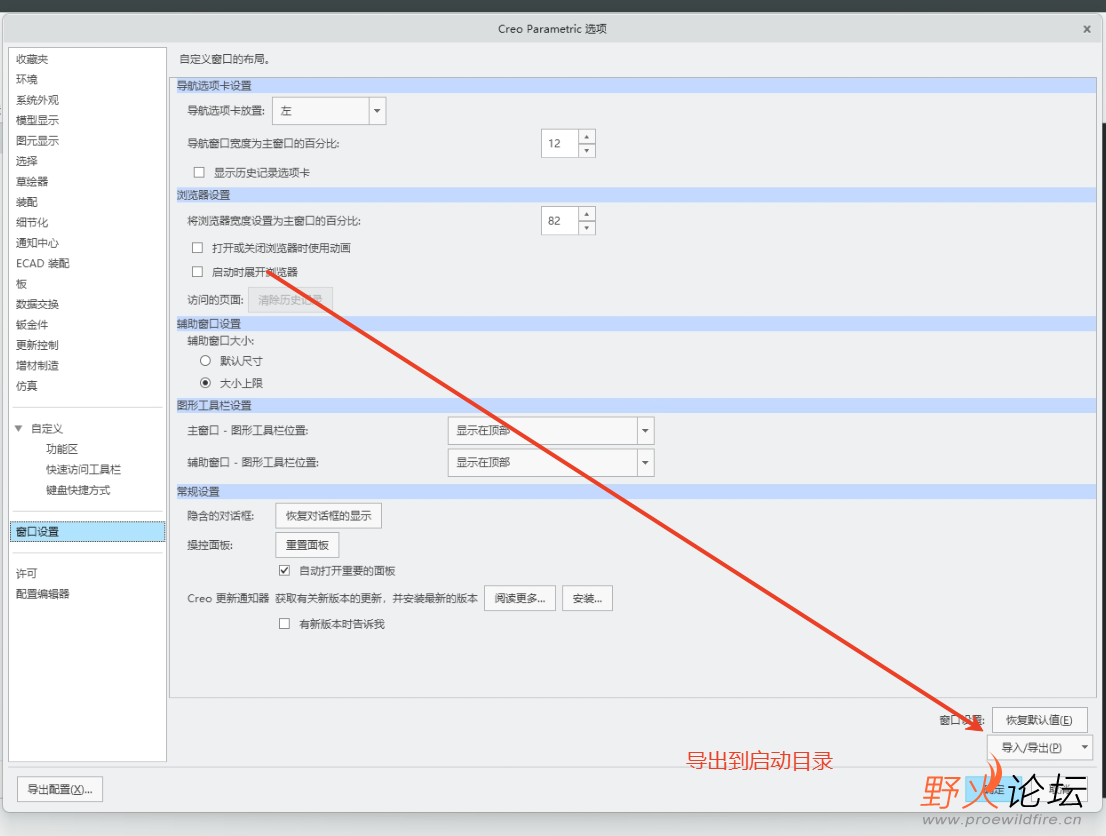This screenshot has width=1106, height=836.
Task: Open 辅助窗口 graphics toolbar position dropdown
Action: pyautogui.click(x=645, y=463)
